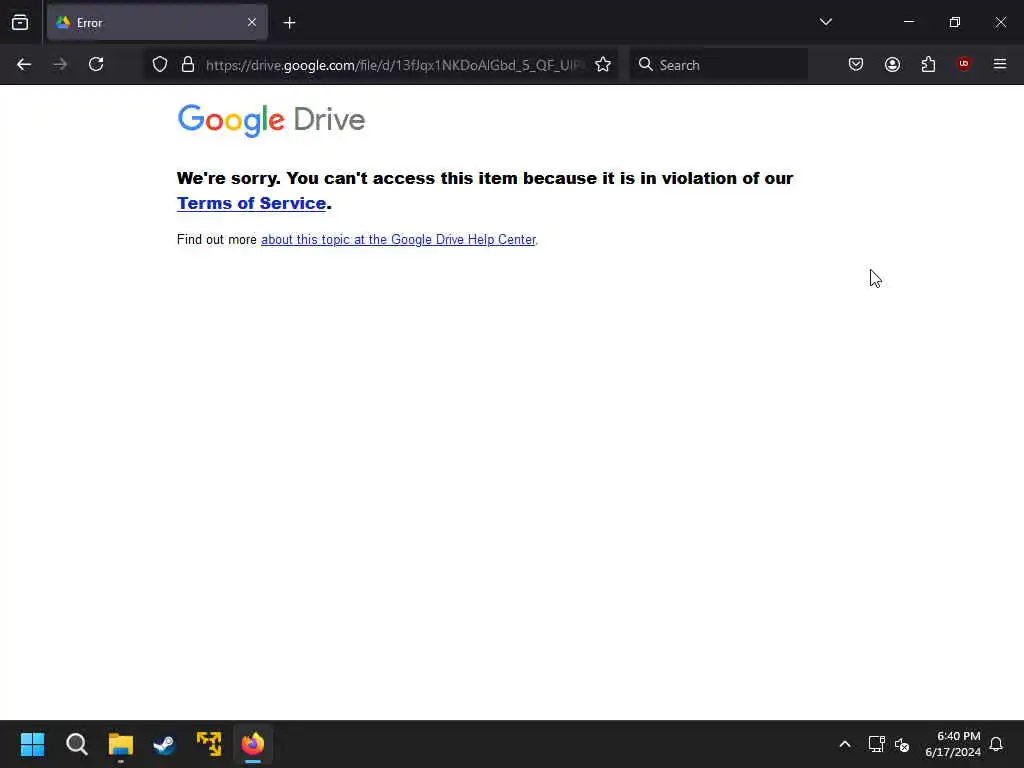
Task: Click into the Firefox Search box
Action: click(x=718, y=65)
